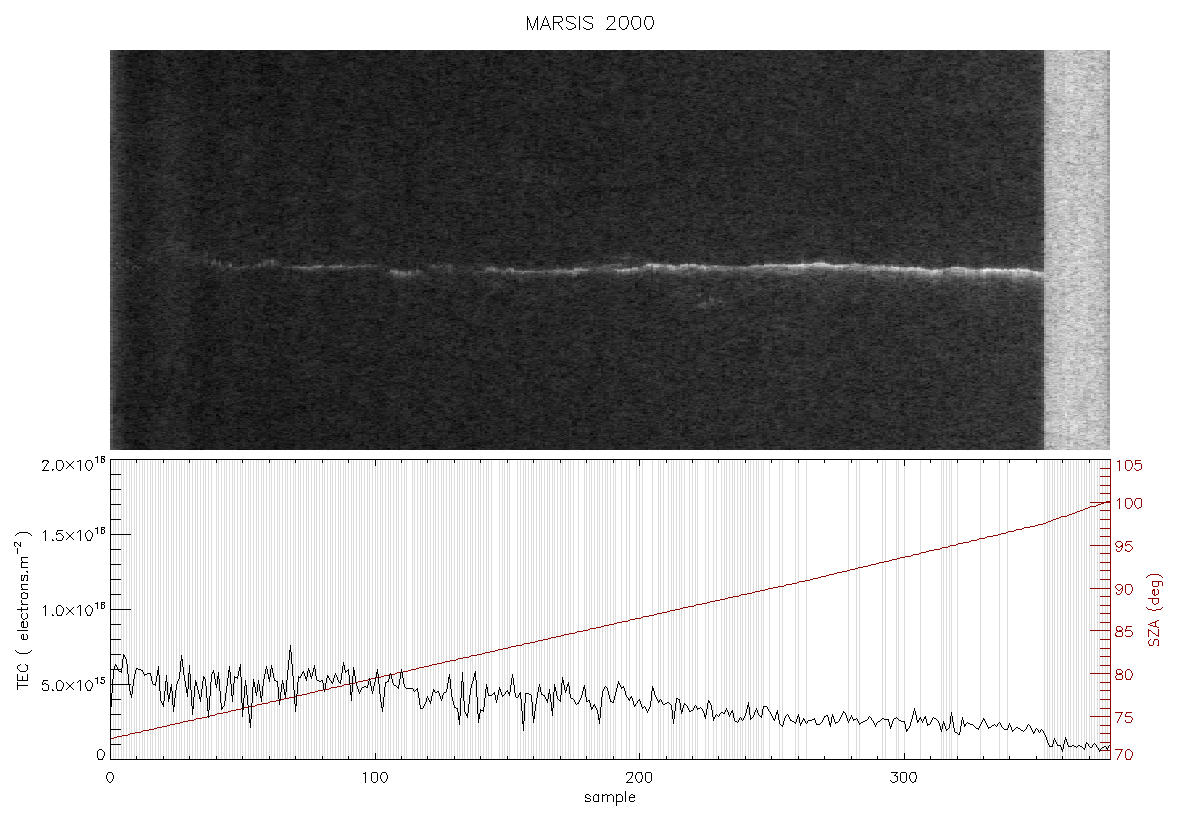Click the red SZA line near sample 200
The image size is (1180, 830).
tap(639, 619)
